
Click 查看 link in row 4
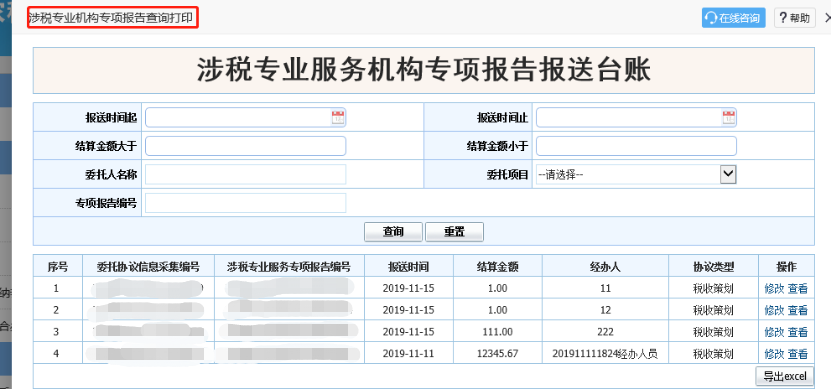pos(798,354)
